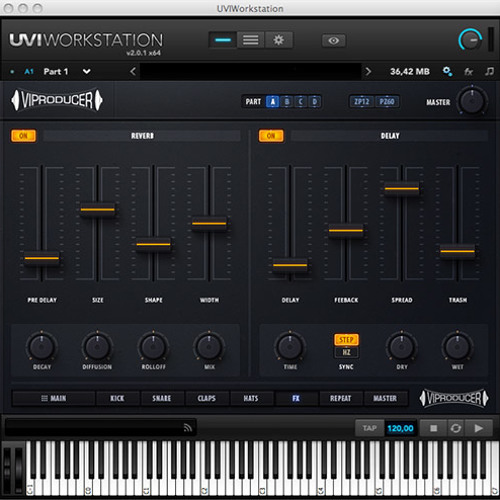Open the settings gear in the header

tap(279, 40)
